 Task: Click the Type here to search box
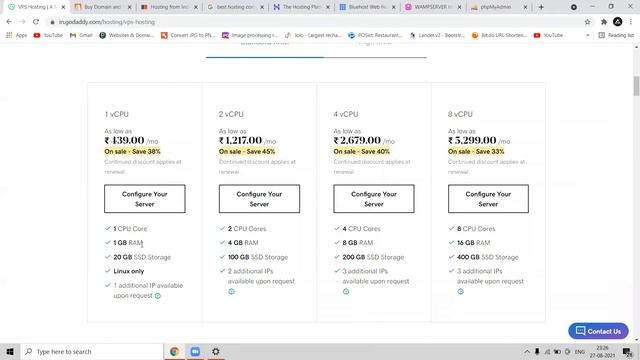(91, 351)
